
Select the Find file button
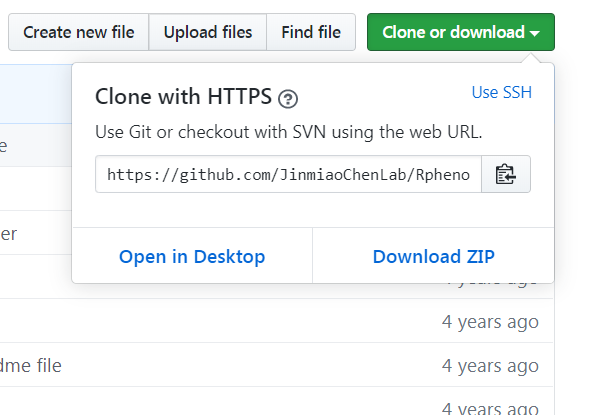[310, 32]
